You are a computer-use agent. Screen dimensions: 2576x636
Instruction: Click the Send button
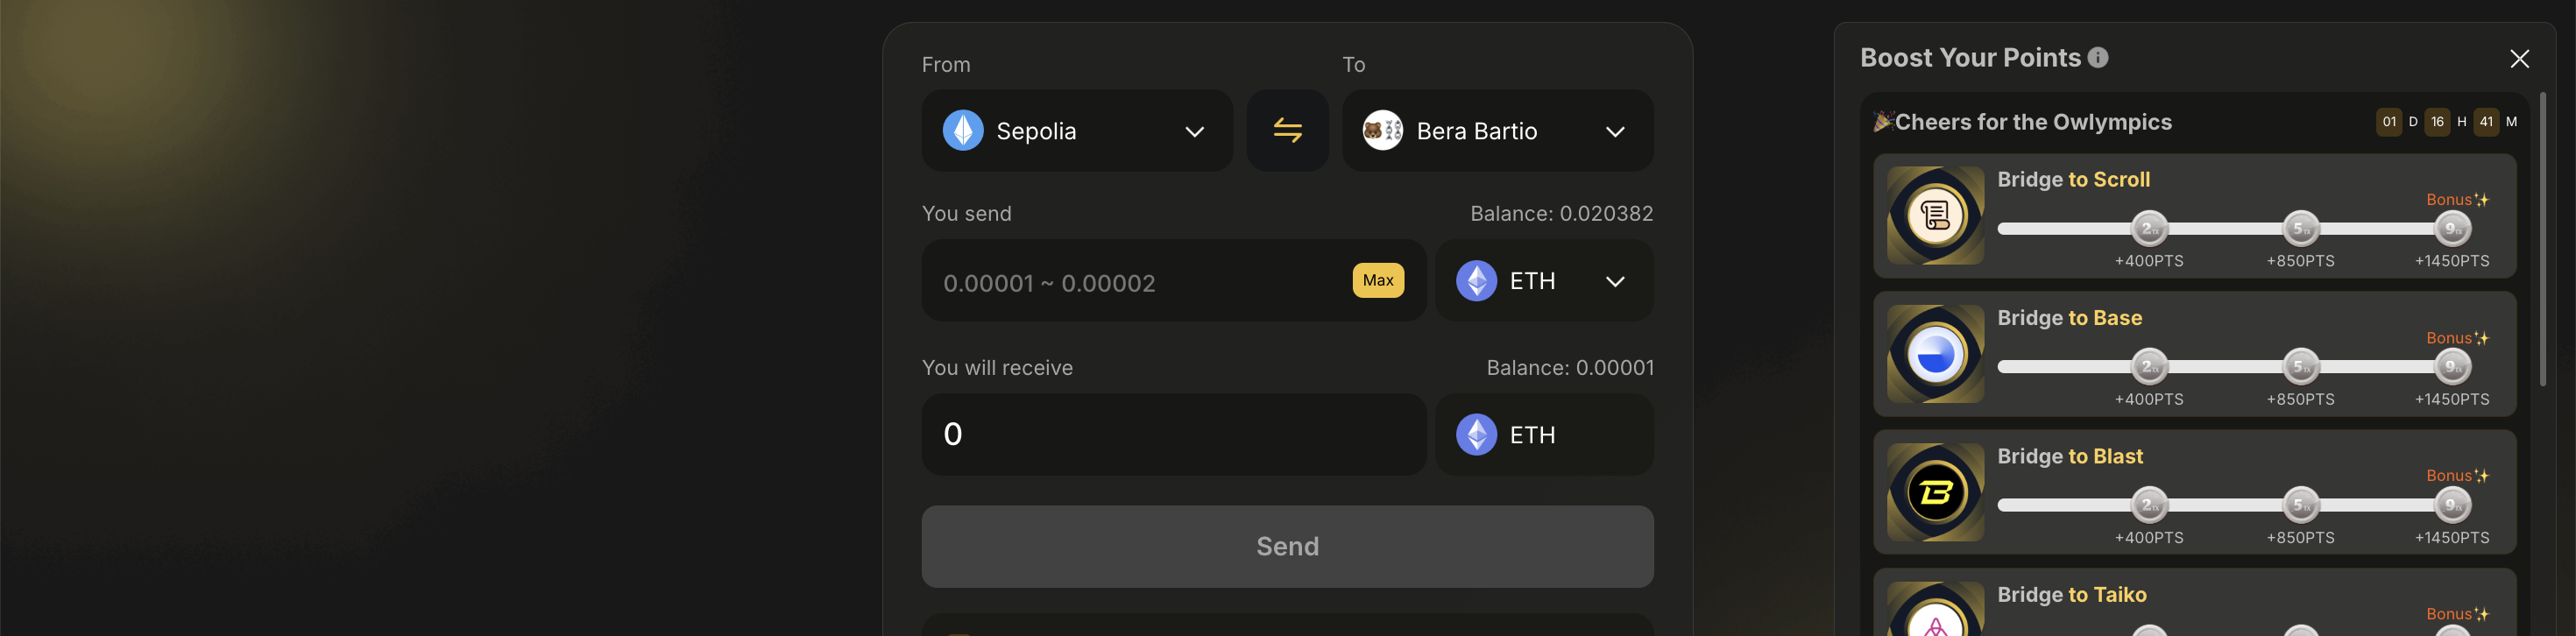point(1287,546)
